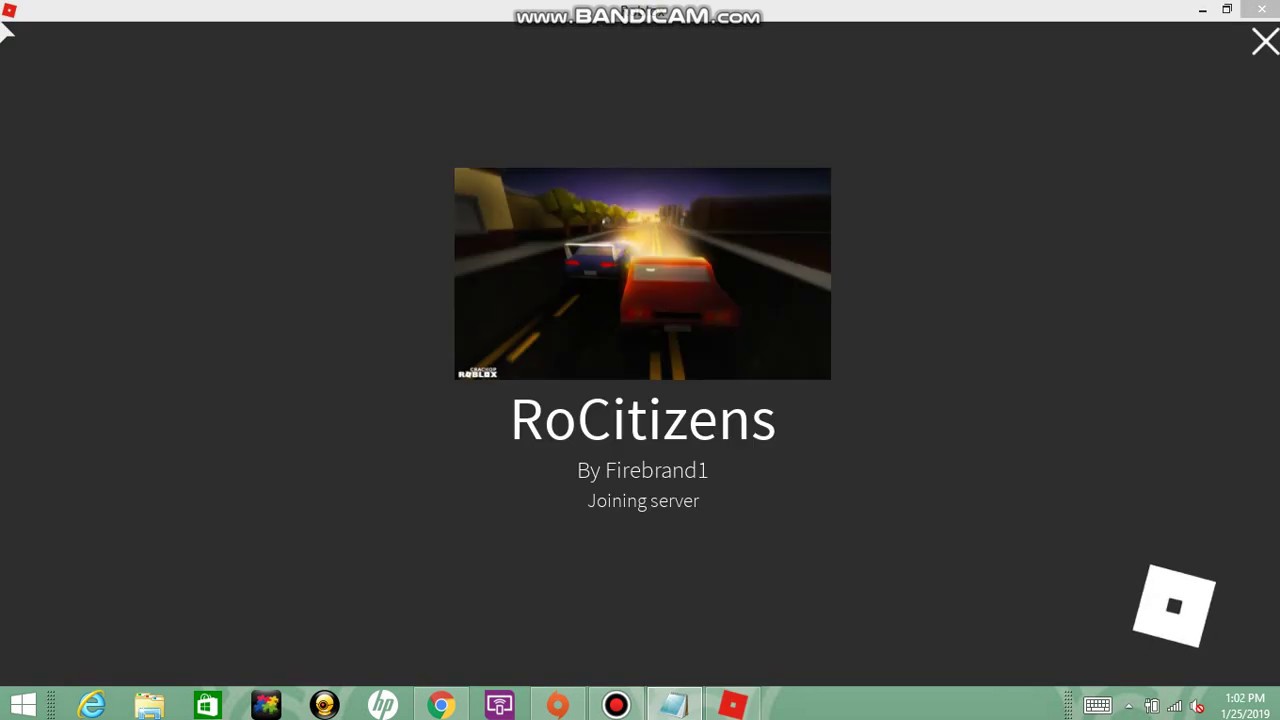Open the muted volume tray icon
This screenshot has width=1280, height=720.
1197,706
